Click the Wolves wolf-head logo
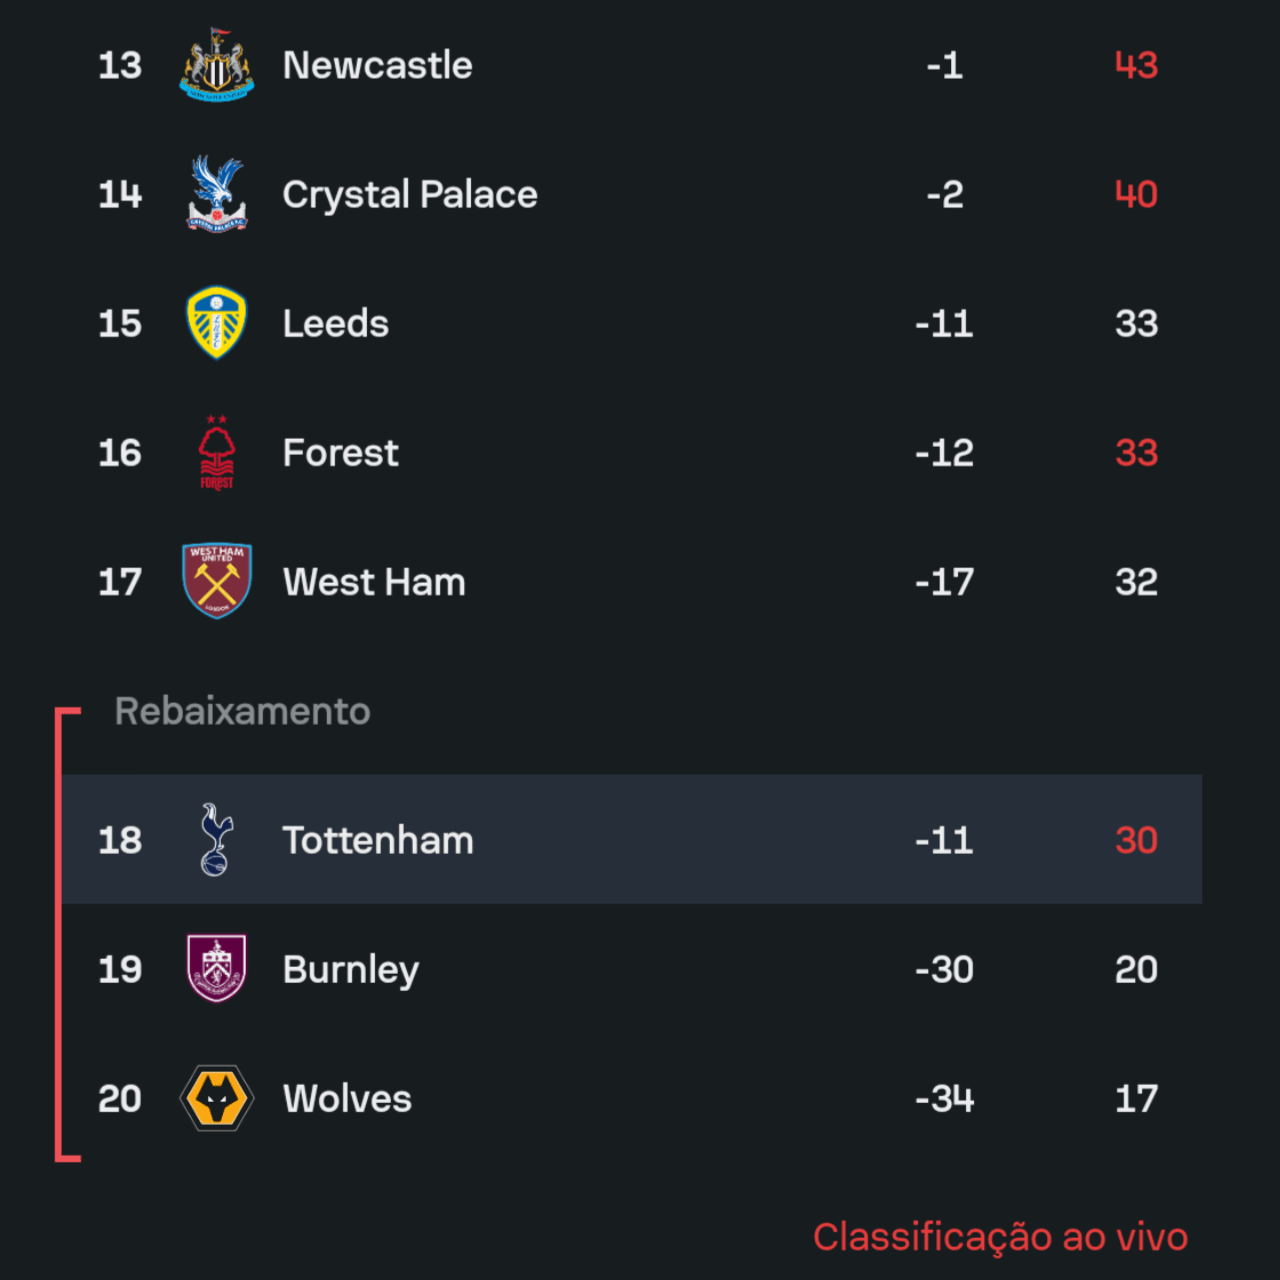The image size is (1280, 1280). coord(217,1098)
